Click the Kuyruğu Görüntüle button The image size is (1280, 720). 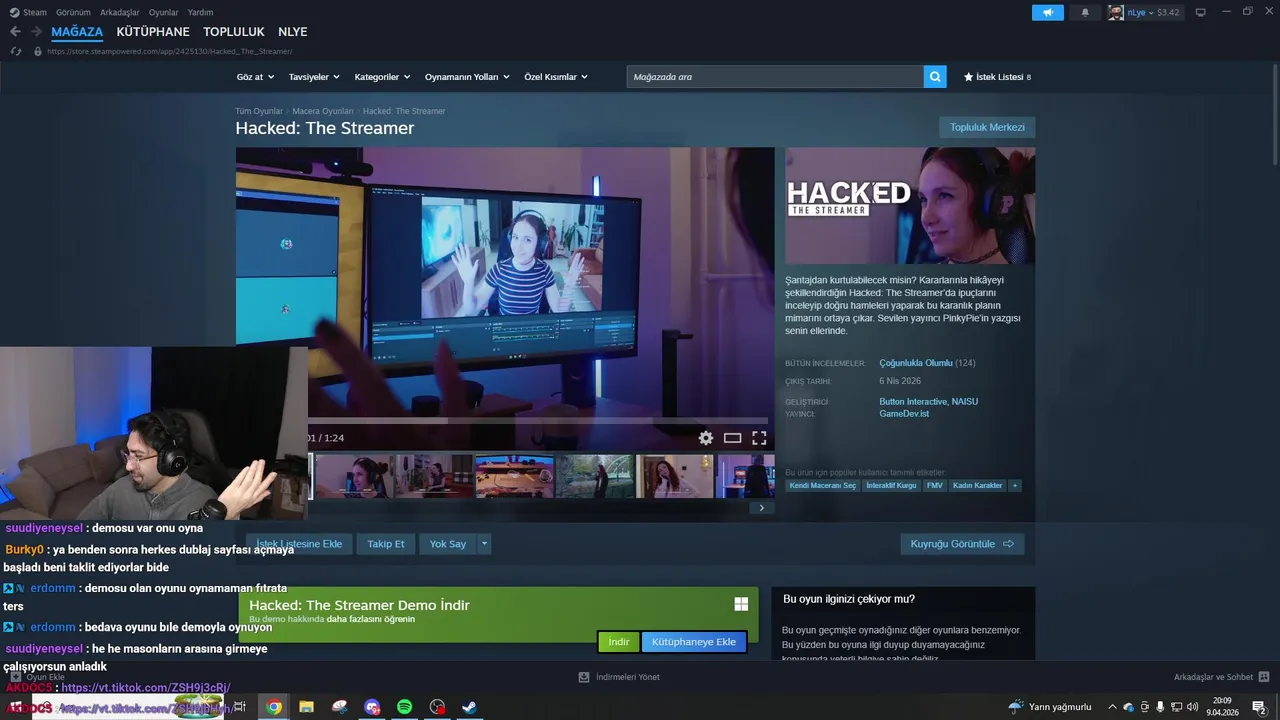pyautogui.click(x=962, y=544)
